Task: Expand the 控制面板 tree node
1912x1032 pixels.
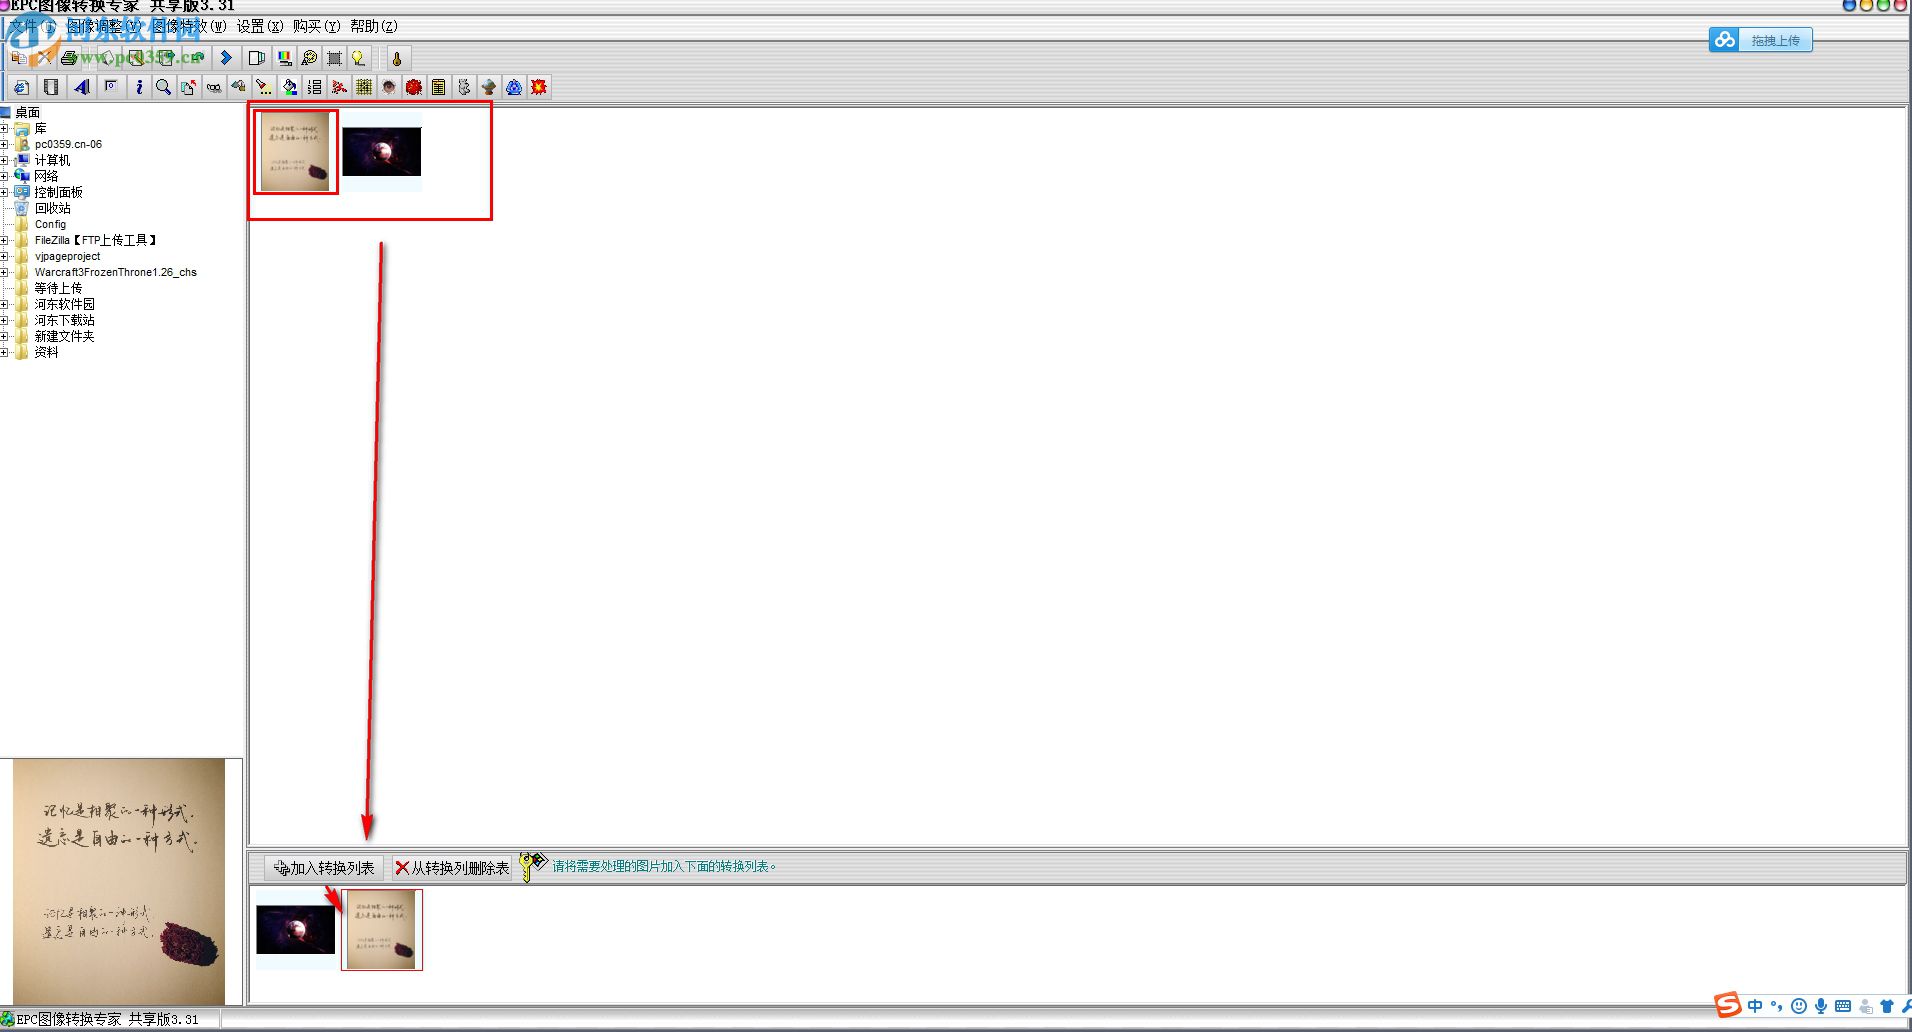Action: pyautogui.click(x=5, y=192)
